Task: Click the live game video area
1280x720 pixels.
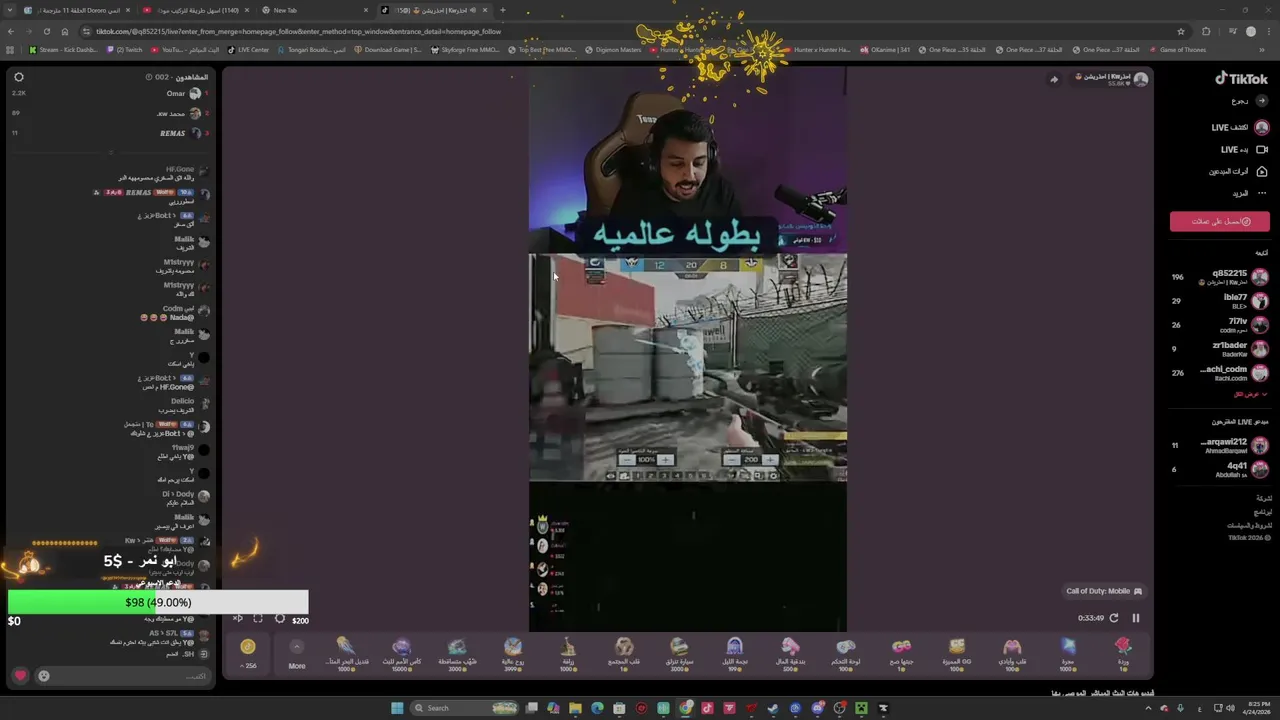Action: click(x=688, y=368)
